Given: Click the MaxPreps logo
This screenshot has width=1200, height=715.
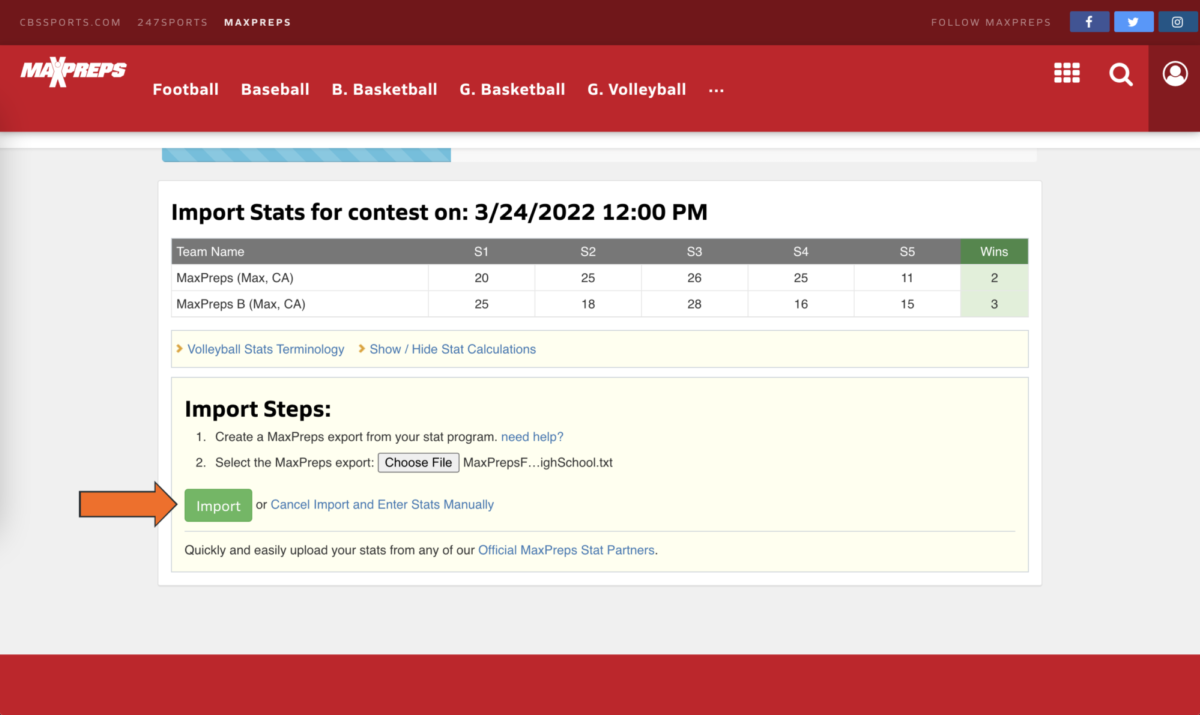Looking at the screenshot, I should pos(73,73).
